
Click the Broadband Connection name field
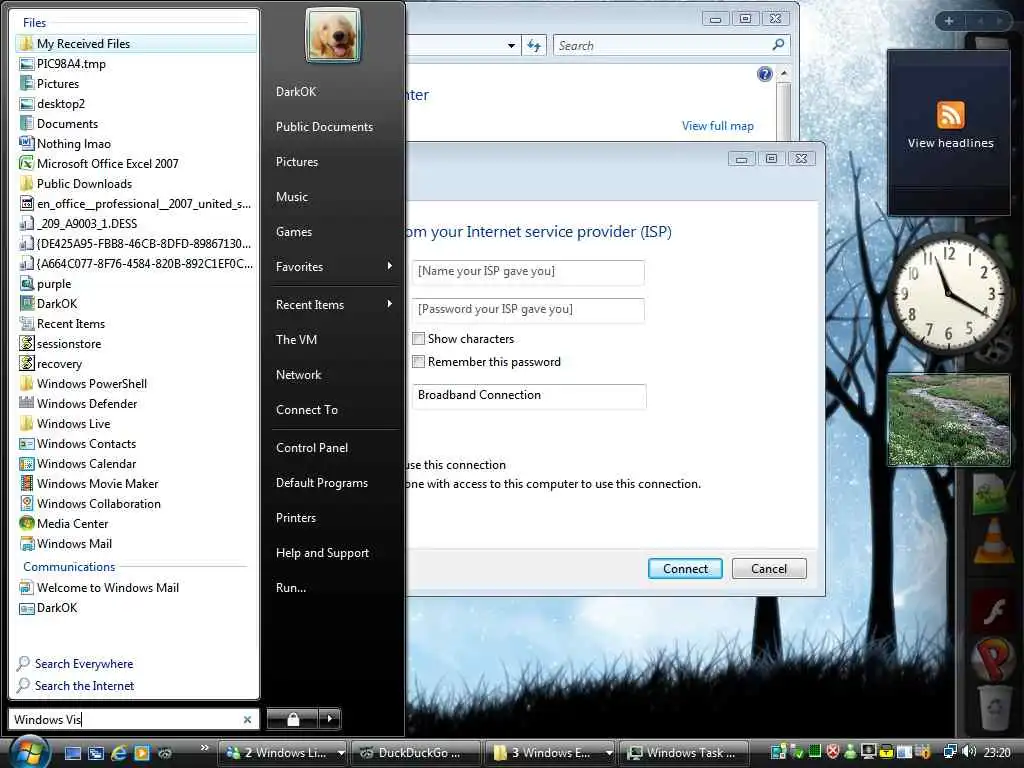pyautogui.click(x=529, y=396)
